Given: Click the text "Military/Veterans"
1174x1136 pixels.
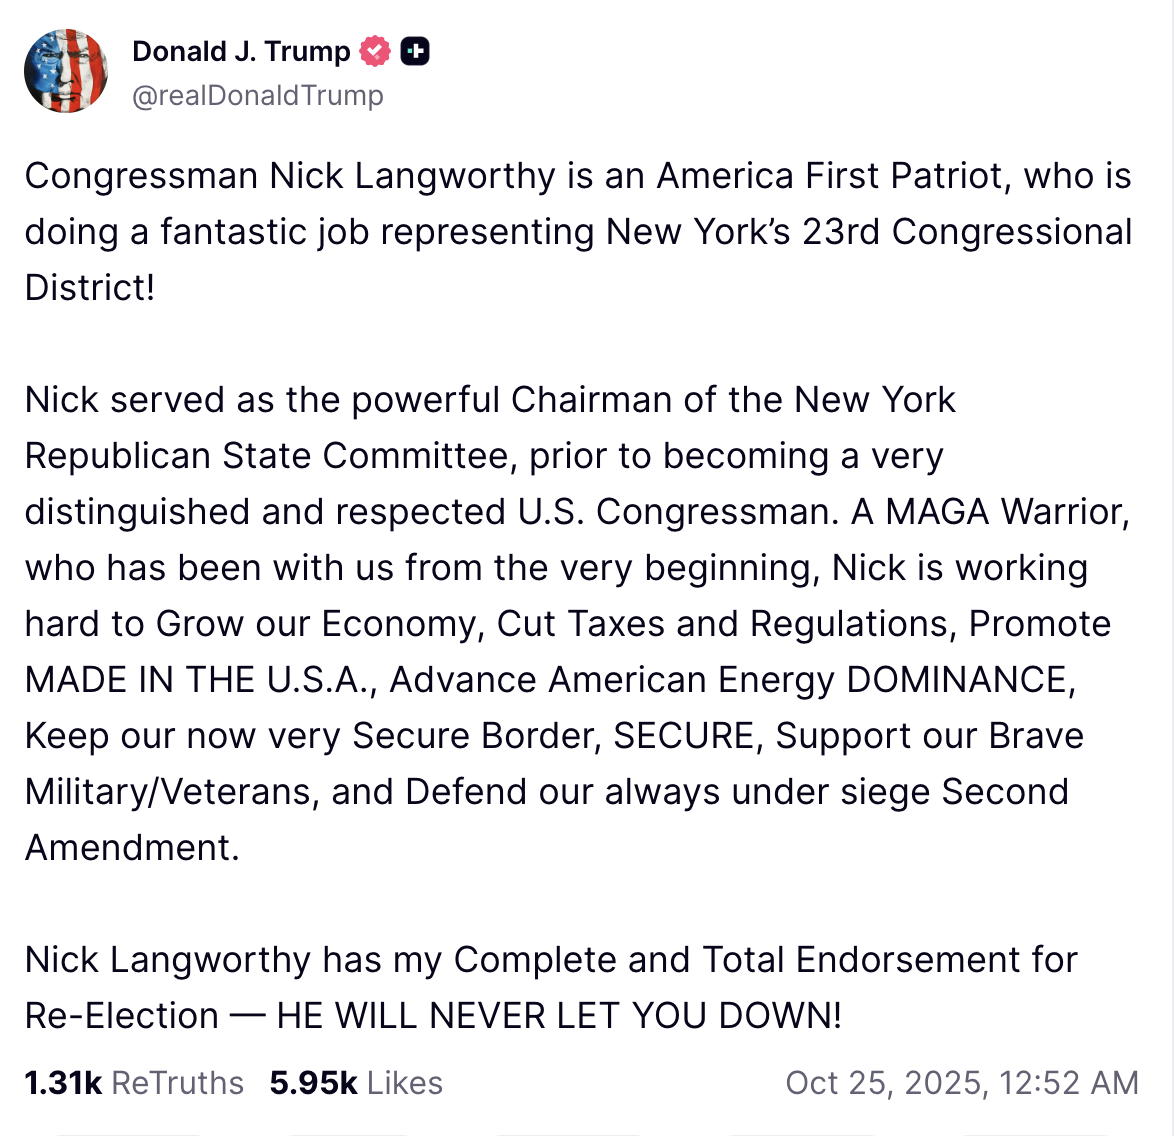Looking at the screenshot, I should [169, 792].
